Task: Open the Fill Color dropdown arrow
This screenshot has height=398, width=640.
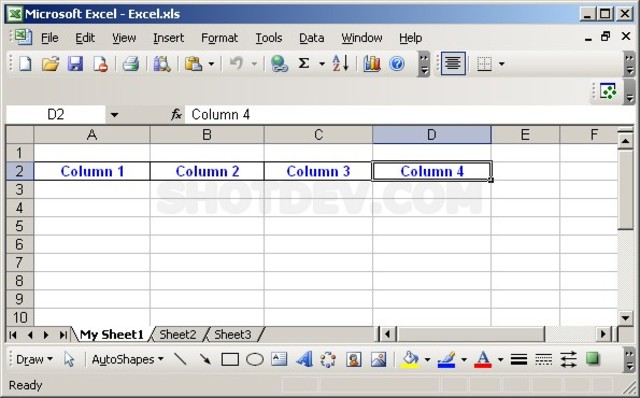Action: point(427,360)
